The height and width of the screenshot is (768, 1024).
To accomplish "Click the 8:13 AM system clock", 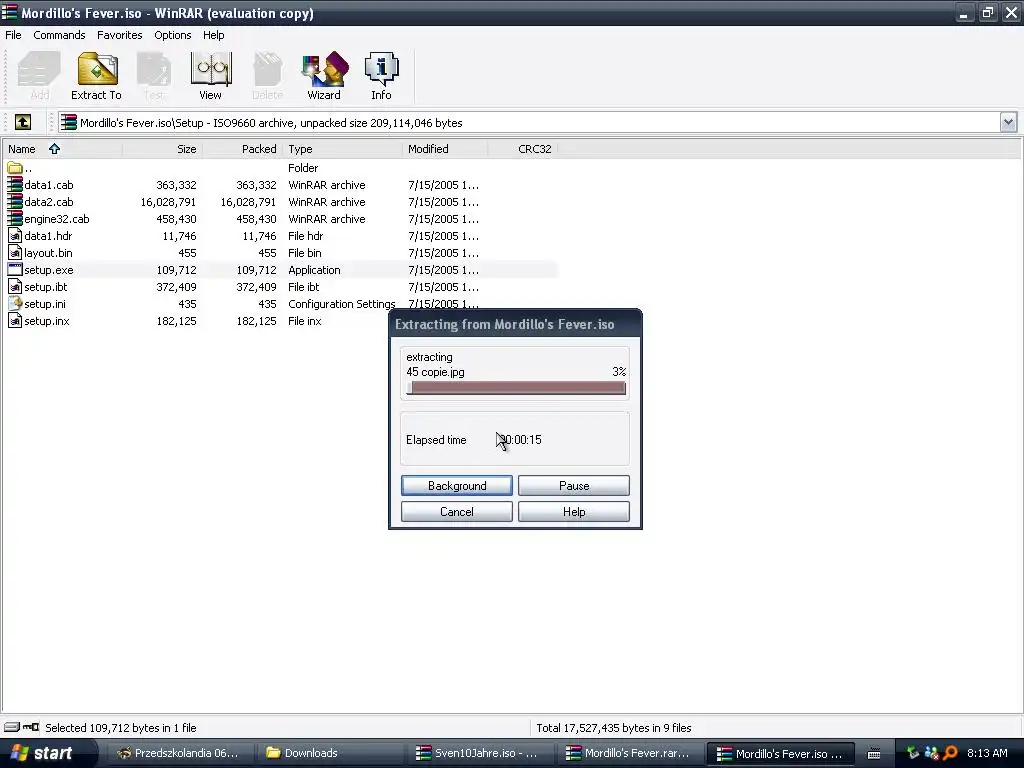I will click(x=987, y=753).
